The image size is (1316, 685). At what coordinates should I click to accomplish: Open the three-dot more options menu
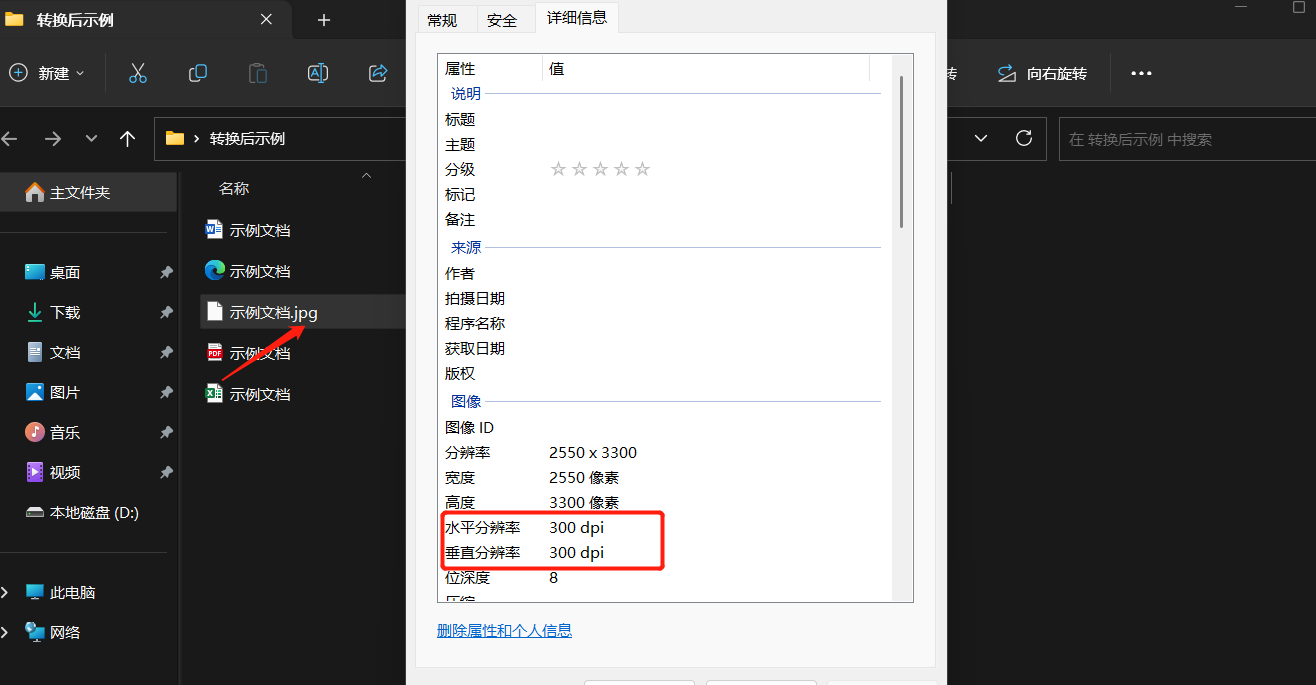pyautogui.click(x=1142, y=73)
